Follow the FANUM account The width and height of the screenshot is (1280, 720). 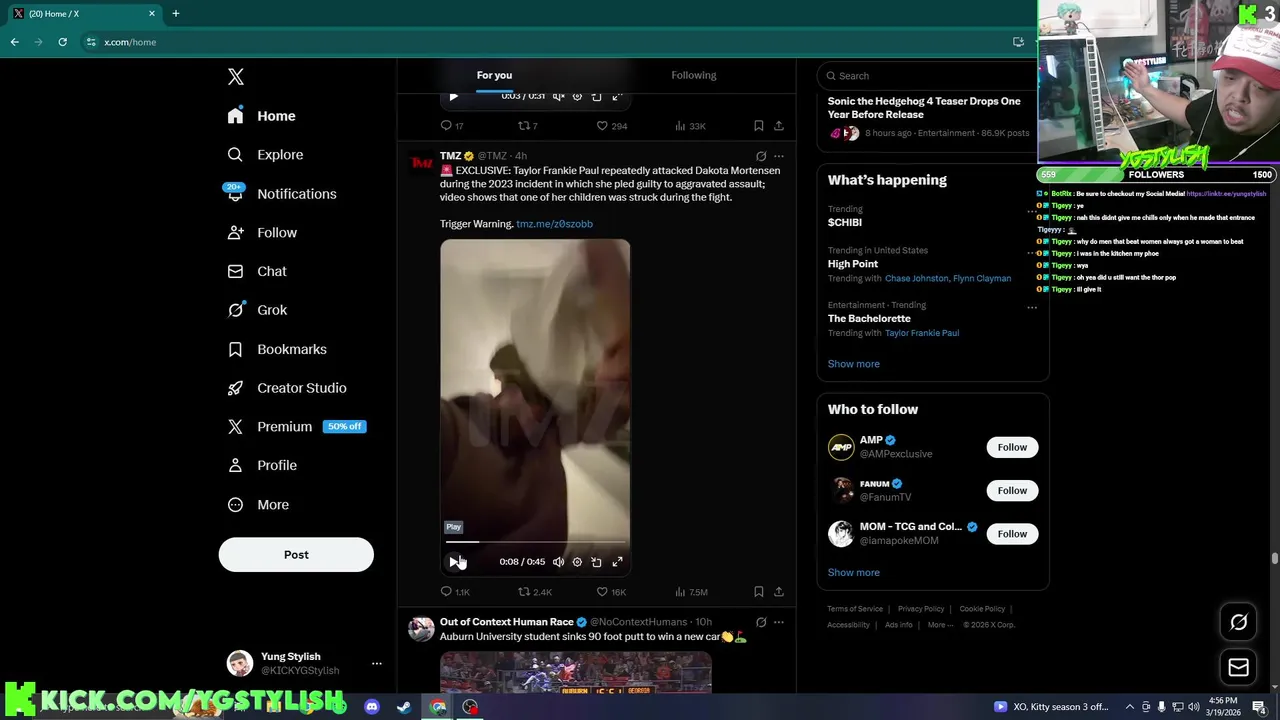[1012, 490]
